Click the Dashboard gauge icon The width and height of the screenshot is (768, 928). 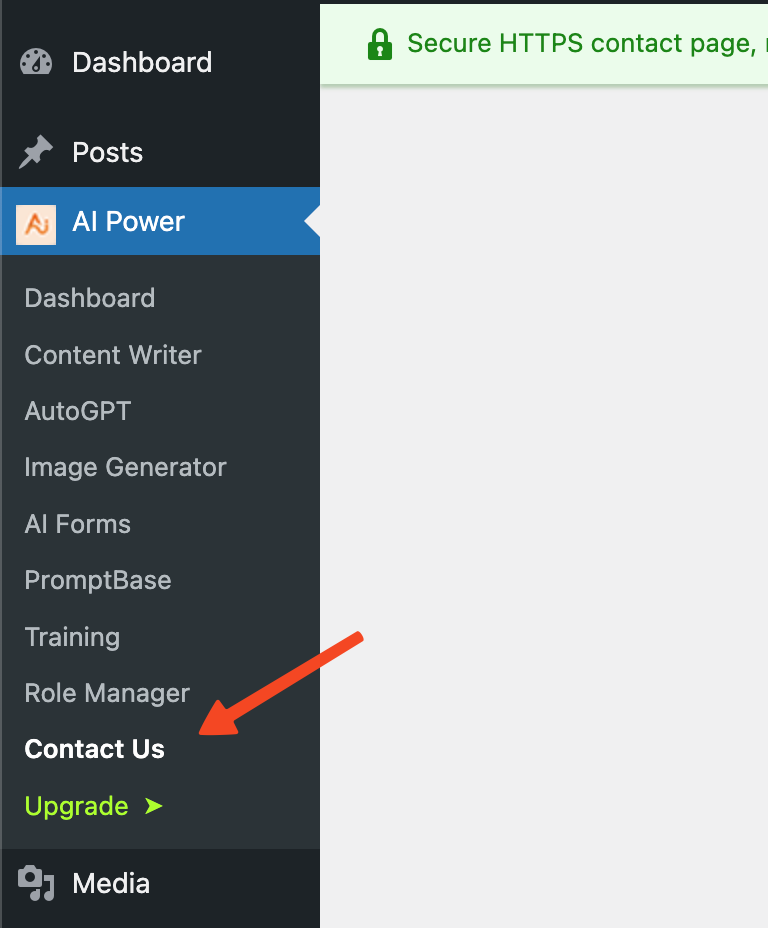point(35,62)
